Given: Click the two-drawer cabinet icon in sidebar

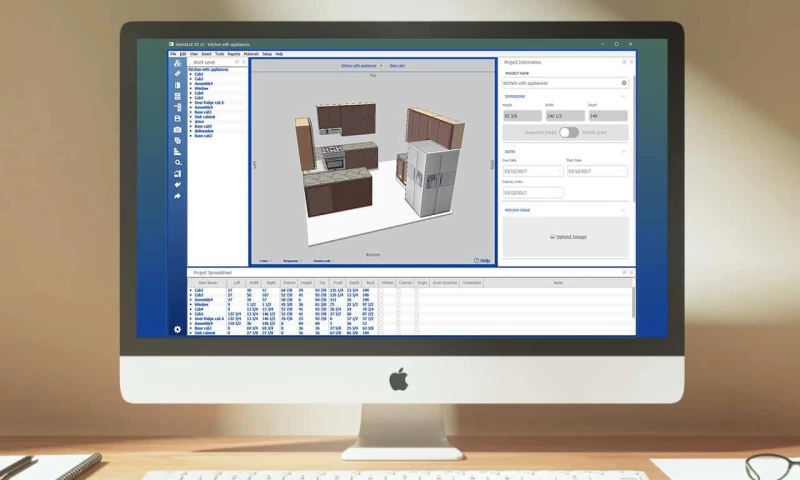Looking at the screenshot, I should 177,96.
